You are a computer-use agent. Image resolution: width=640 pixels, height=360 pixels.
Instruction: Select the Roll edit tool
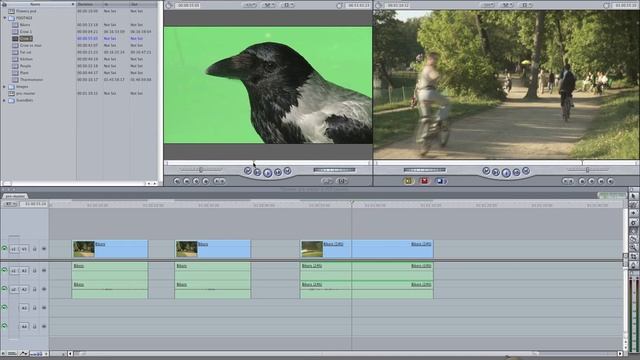coord(633,222)
